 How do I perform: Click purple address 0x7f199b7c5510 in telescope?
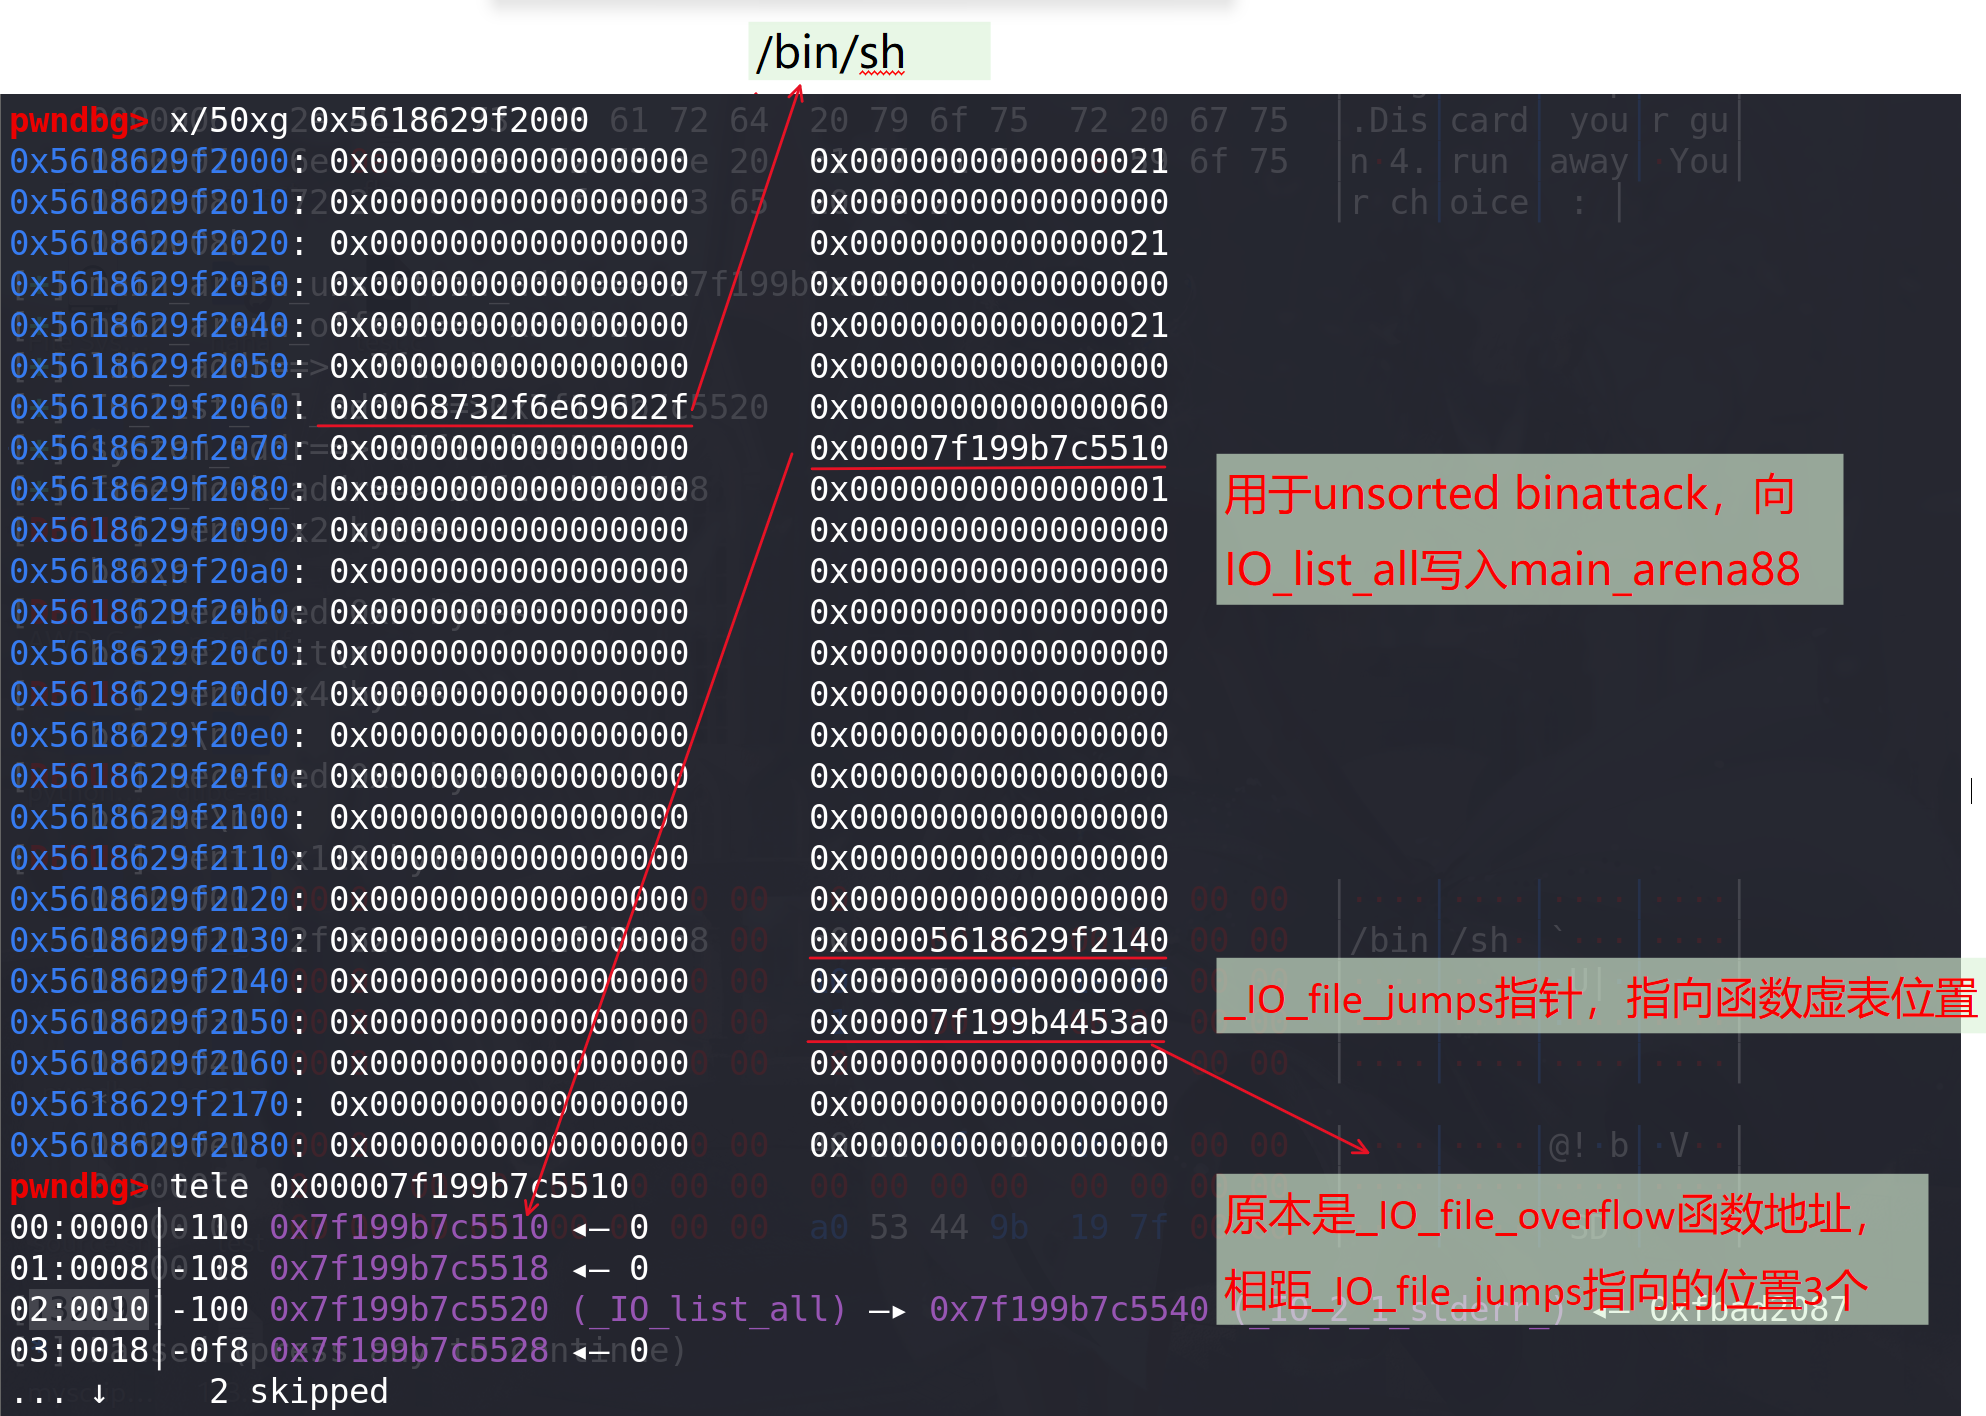tap(409, 1227)
